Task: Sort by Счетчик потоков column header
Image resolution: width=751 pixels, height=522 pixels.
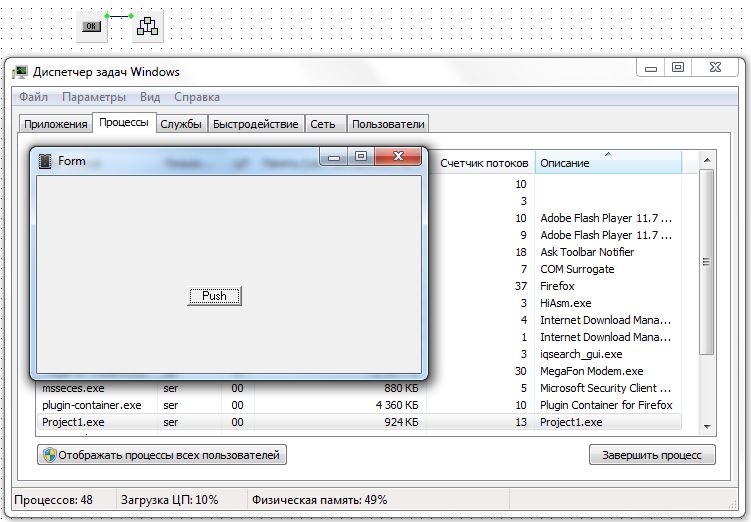Action: [484, 163]
